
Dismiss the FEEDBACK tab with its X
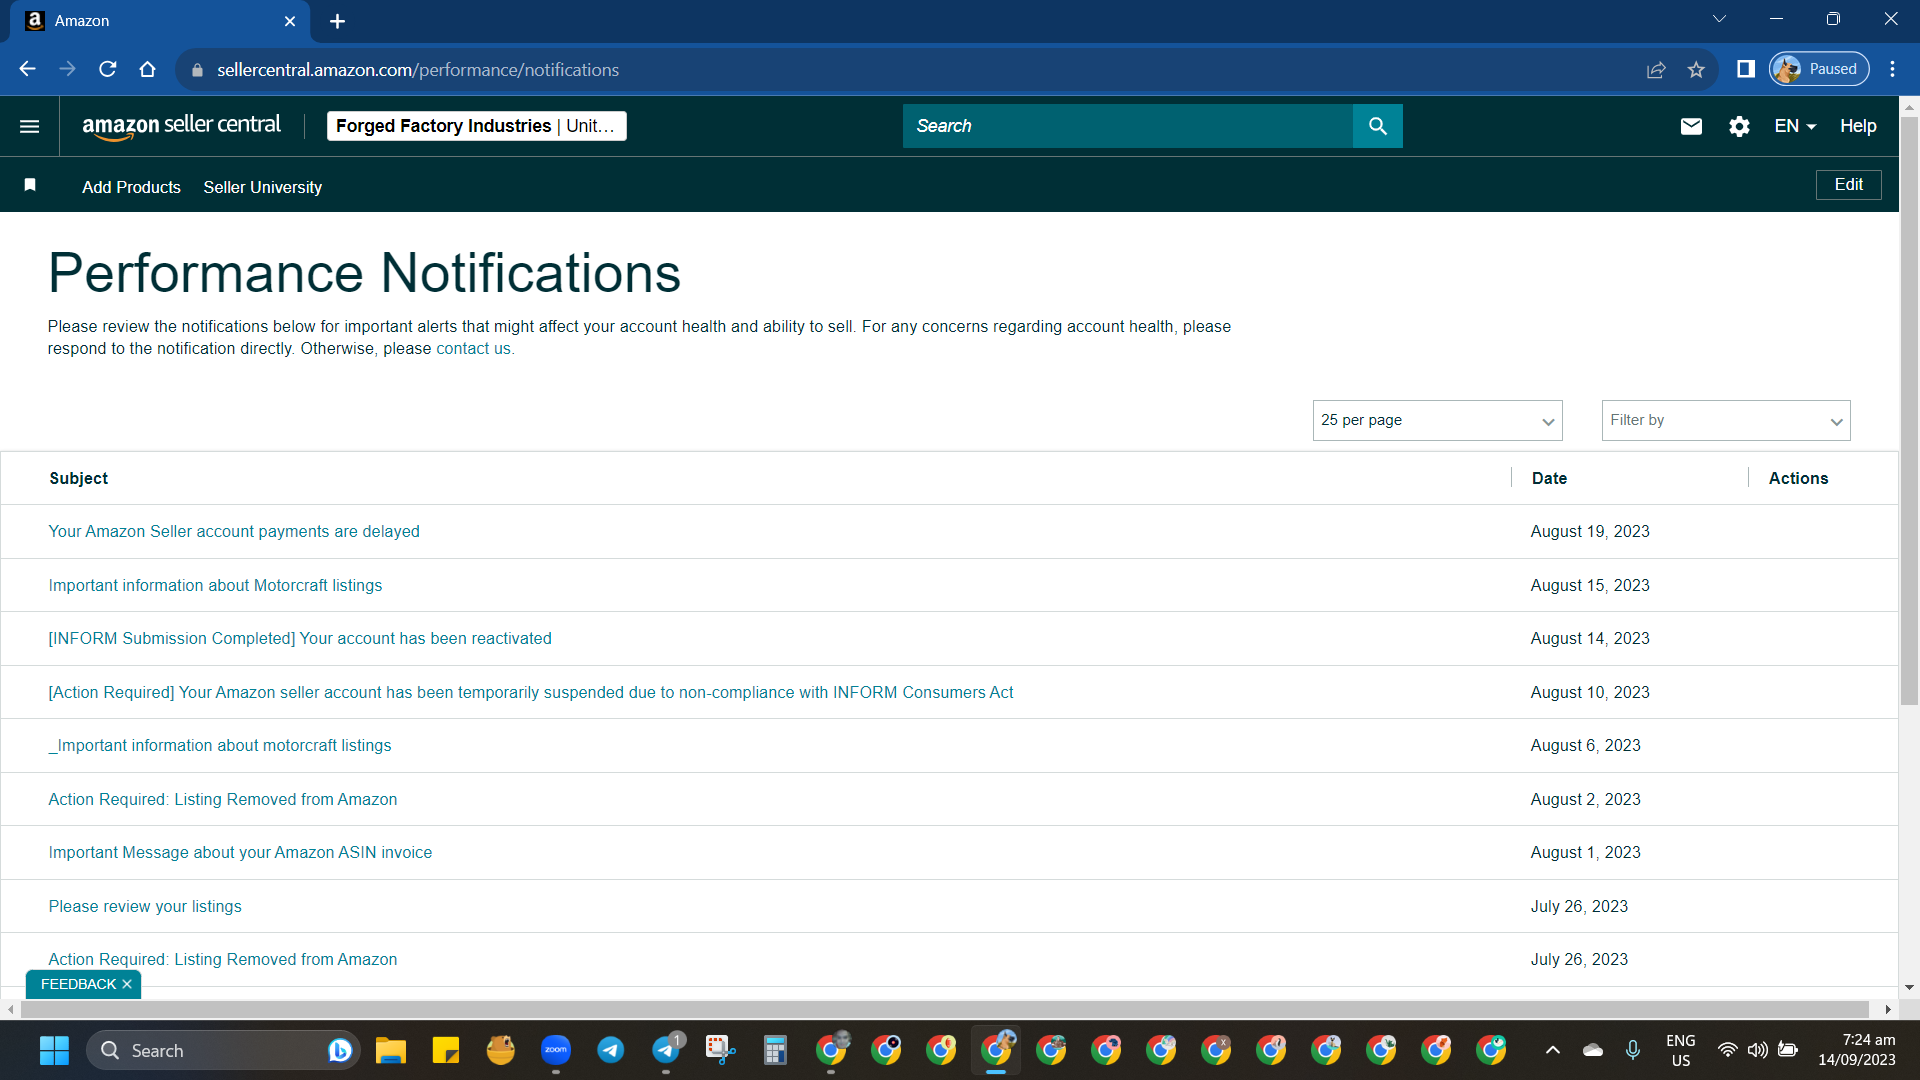(127, 984)
